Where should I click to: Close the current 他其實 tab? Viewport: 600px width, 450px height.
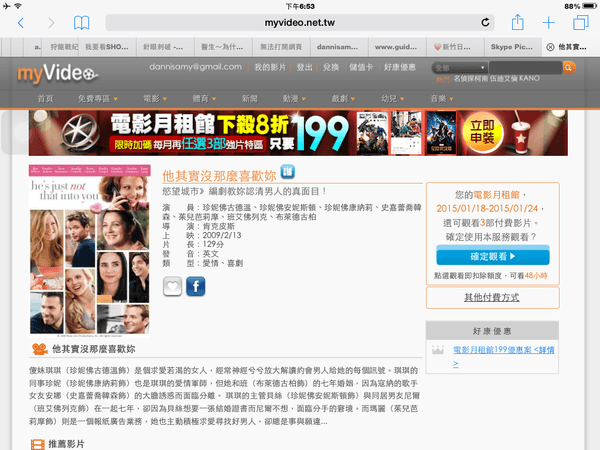tap(550, 47)
